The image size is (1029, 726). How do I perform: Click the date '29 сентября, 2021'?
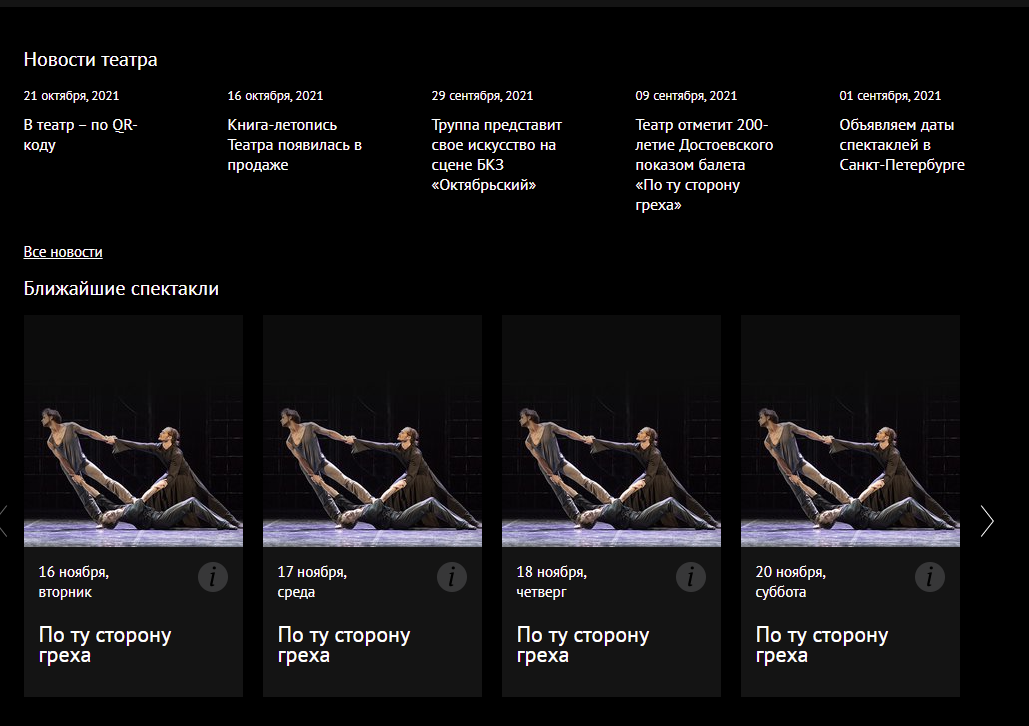(x=482, y=96)
